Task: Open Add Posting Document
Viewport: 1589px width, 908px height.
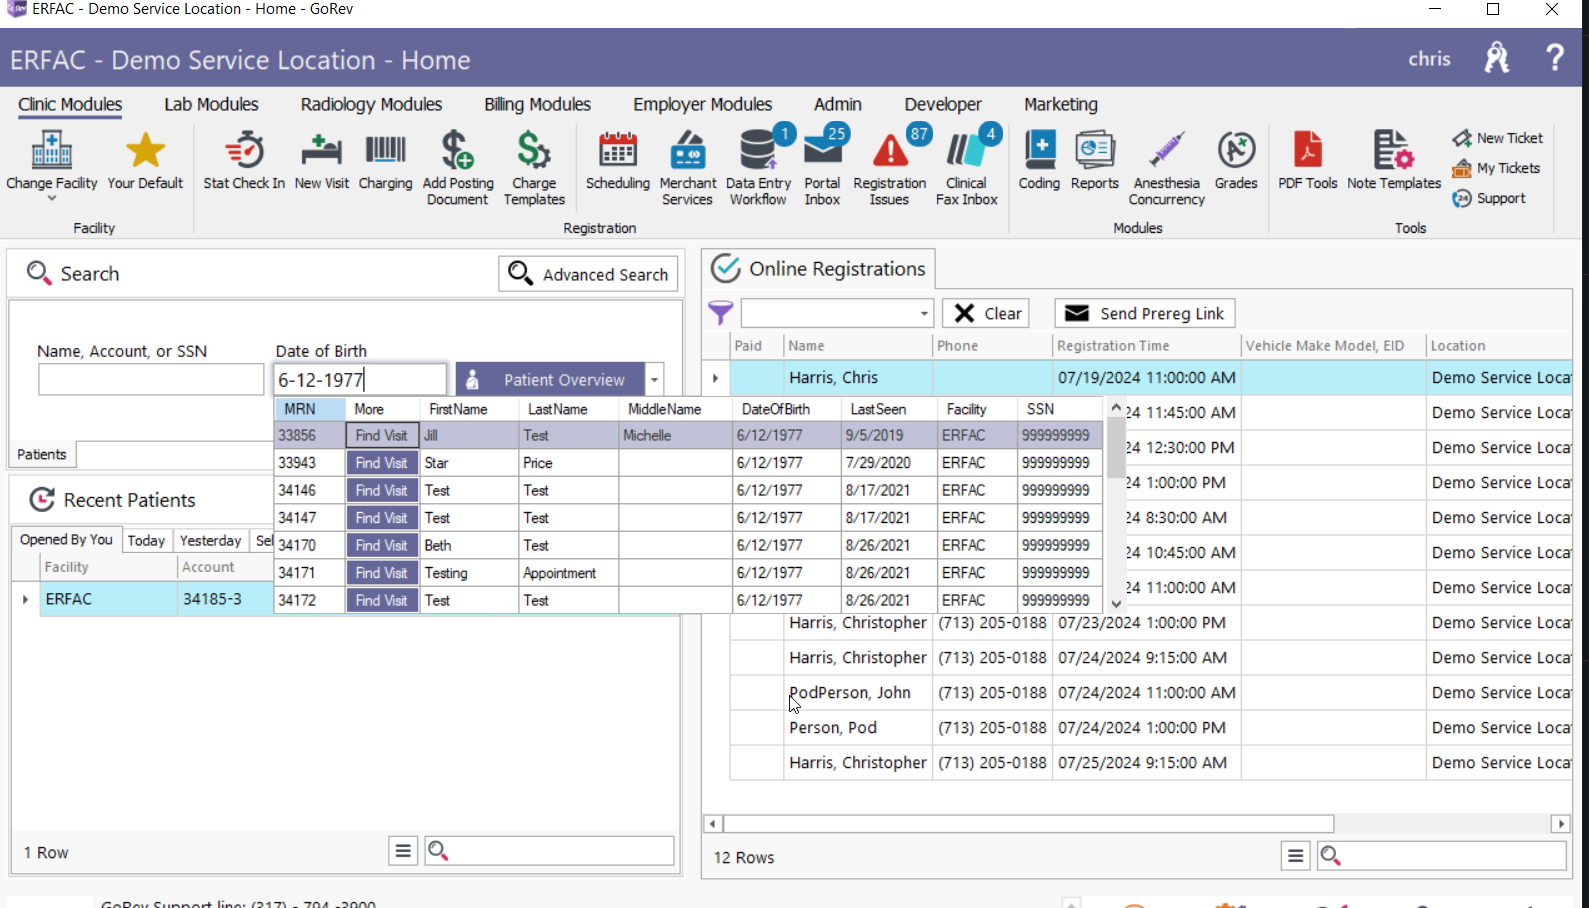Action: pos(458,168)
